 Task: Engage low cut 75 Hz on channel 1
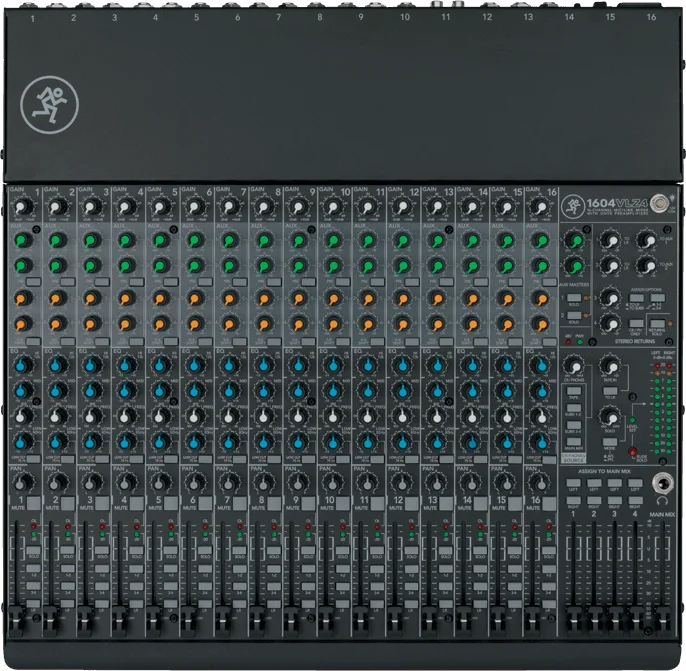tap(33, 459)
